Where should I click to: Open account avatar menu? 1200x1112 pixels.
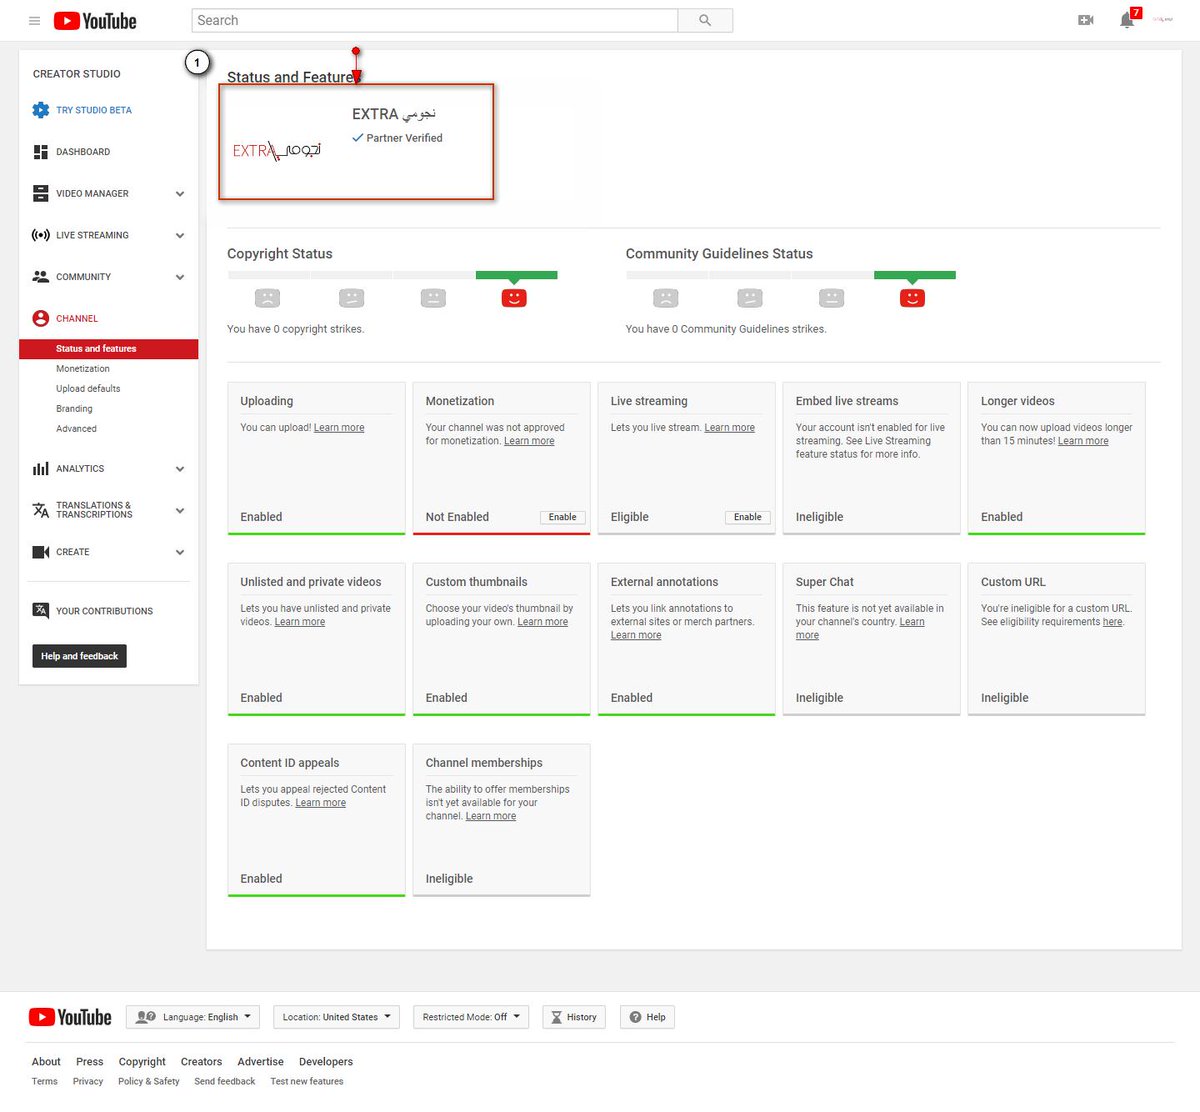[1163, 20]
